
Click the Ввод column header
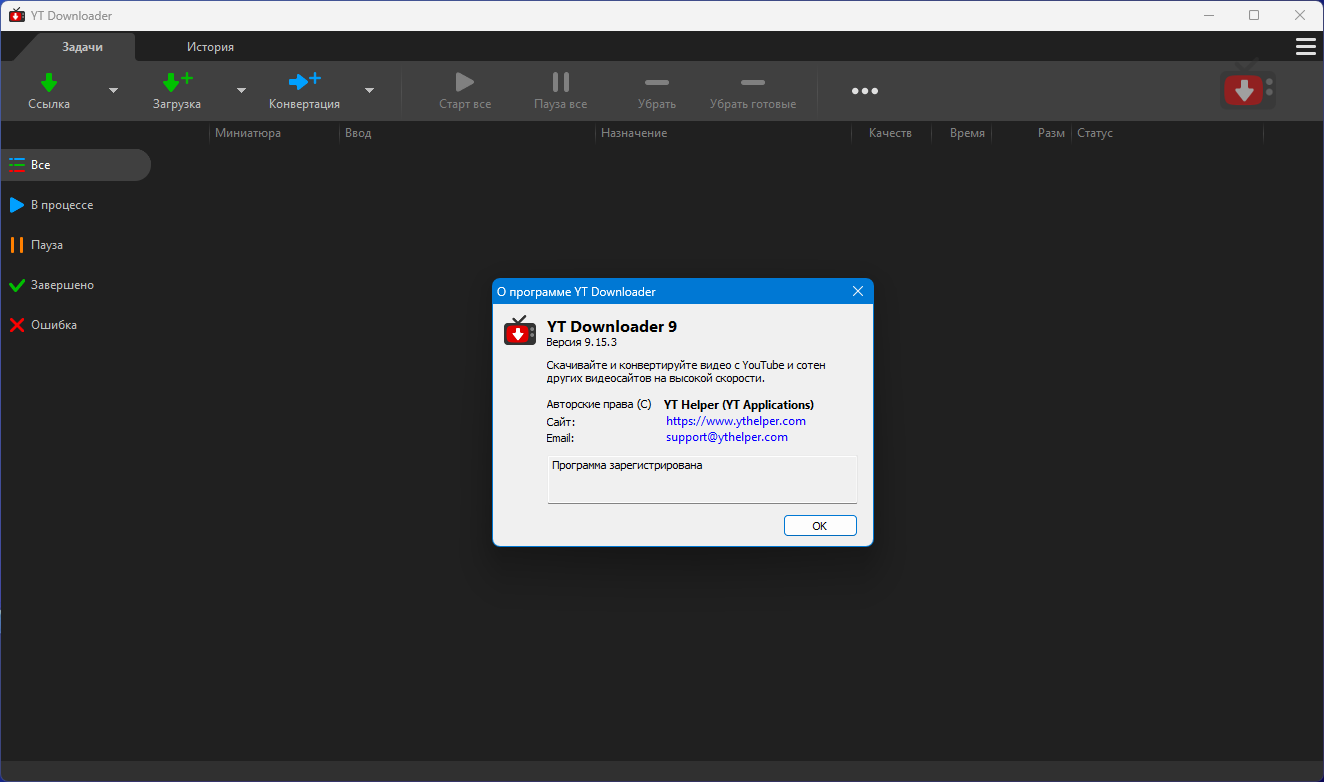tap(467, 133)
